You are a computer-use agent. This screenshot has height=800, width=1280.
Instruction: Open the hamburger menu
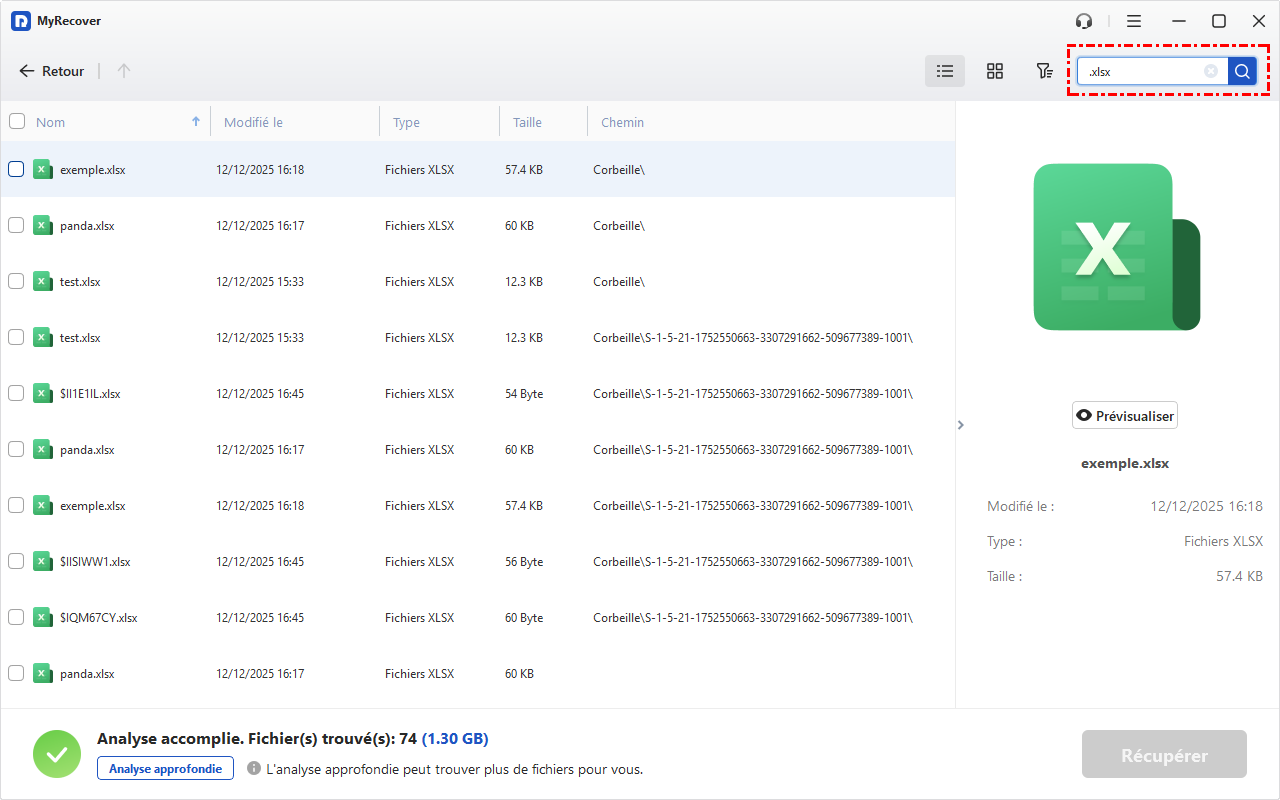[1134, 21]
